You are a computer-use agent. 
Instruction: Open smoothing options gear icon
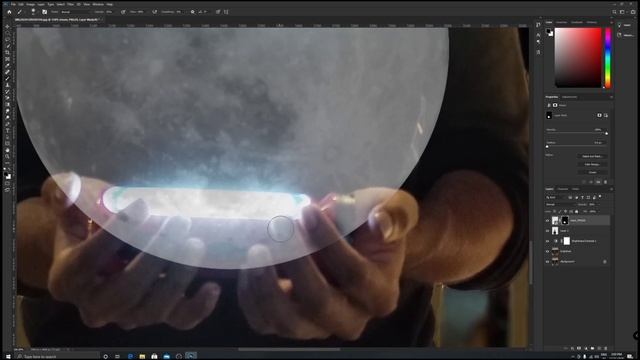(193, 12)
